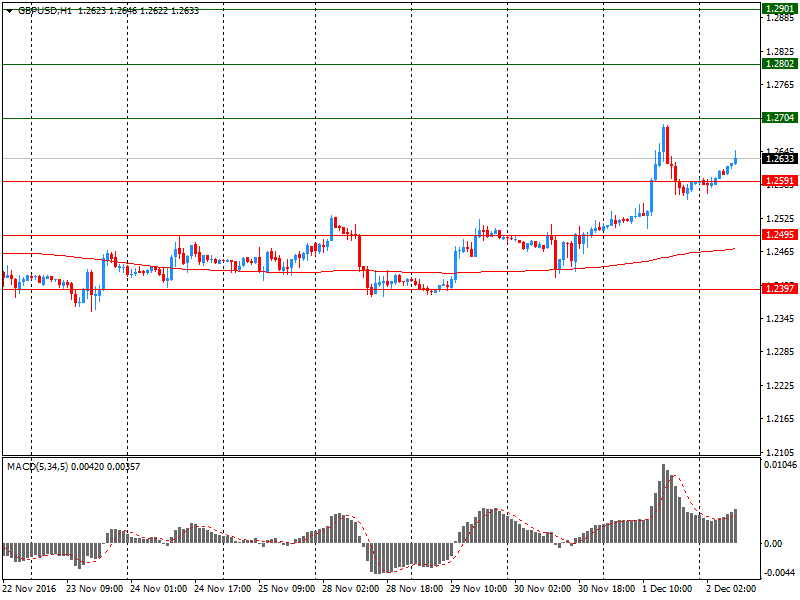Screen dimensions: 800x600
Task: Click the 1.2825 price scale value
Action: [780, 52]
